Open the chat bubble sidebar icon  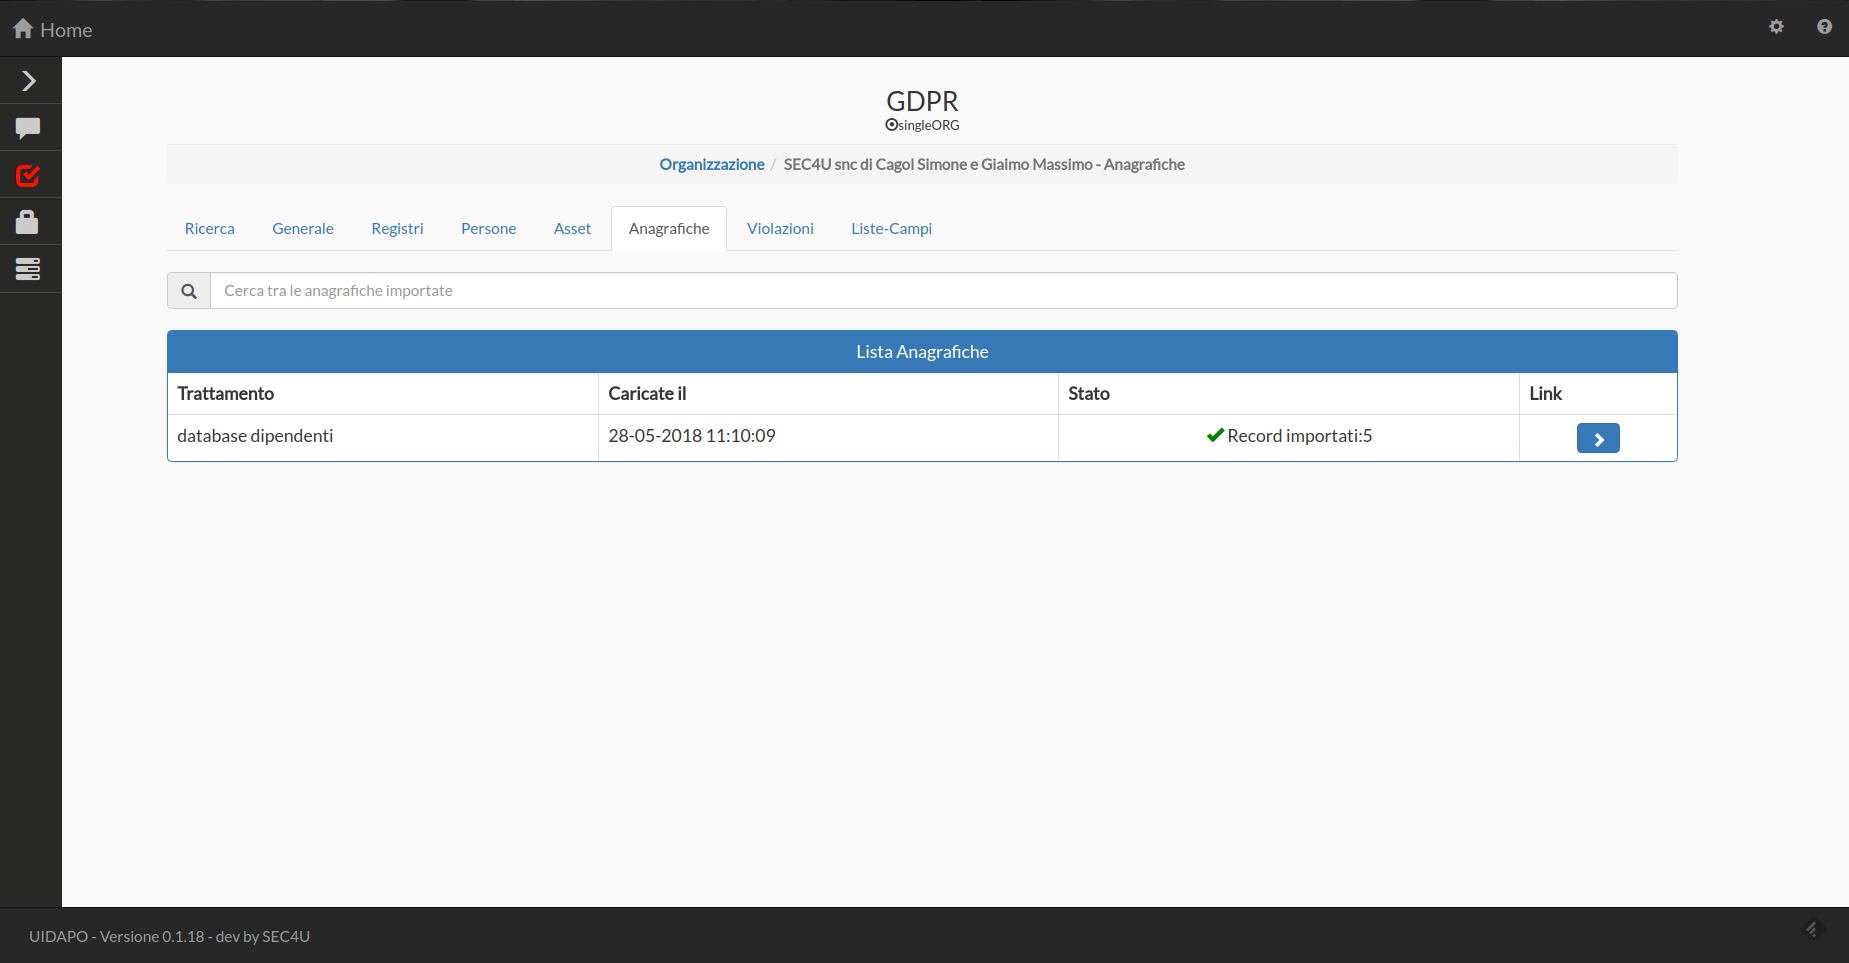[28, 128]
